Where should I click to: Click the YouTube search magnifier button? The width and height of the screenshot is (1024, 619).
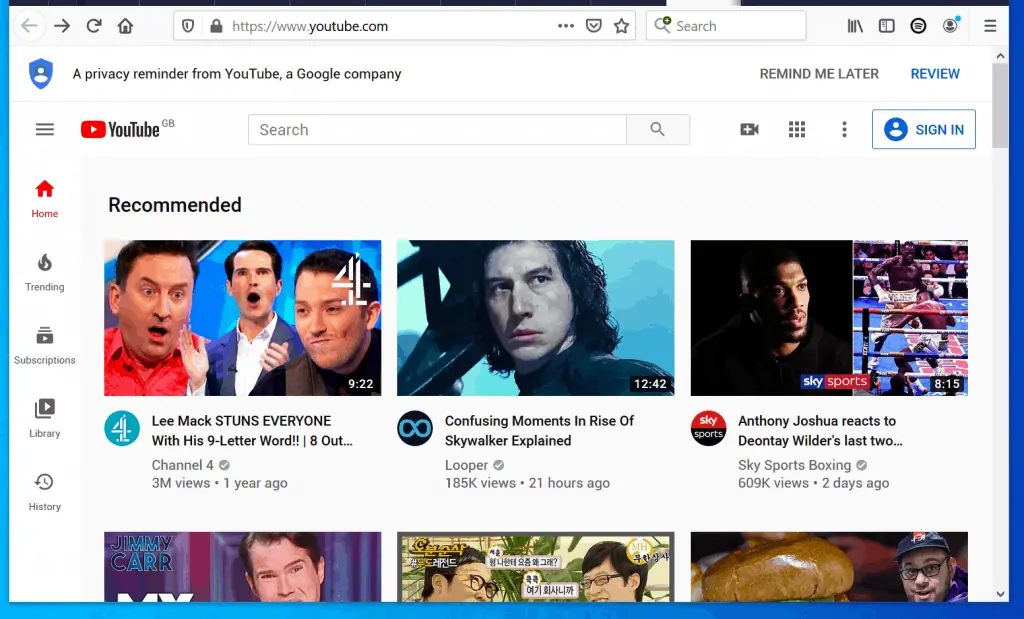(x=657, y=130)
